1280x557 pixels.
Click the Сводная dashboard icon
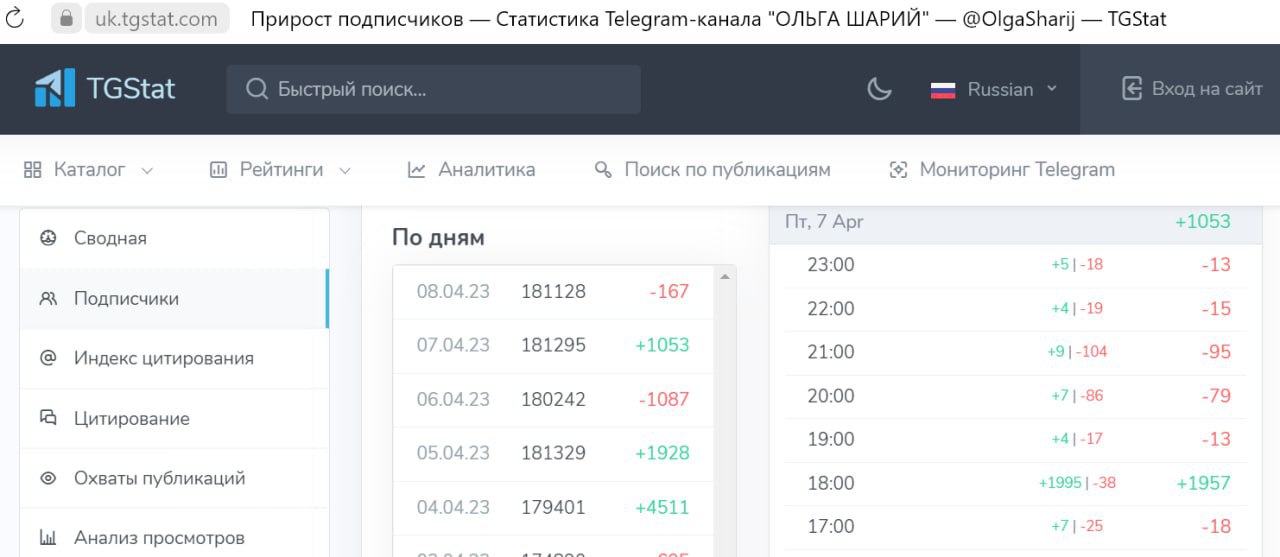pyautogui.click(x=48, y=238)
